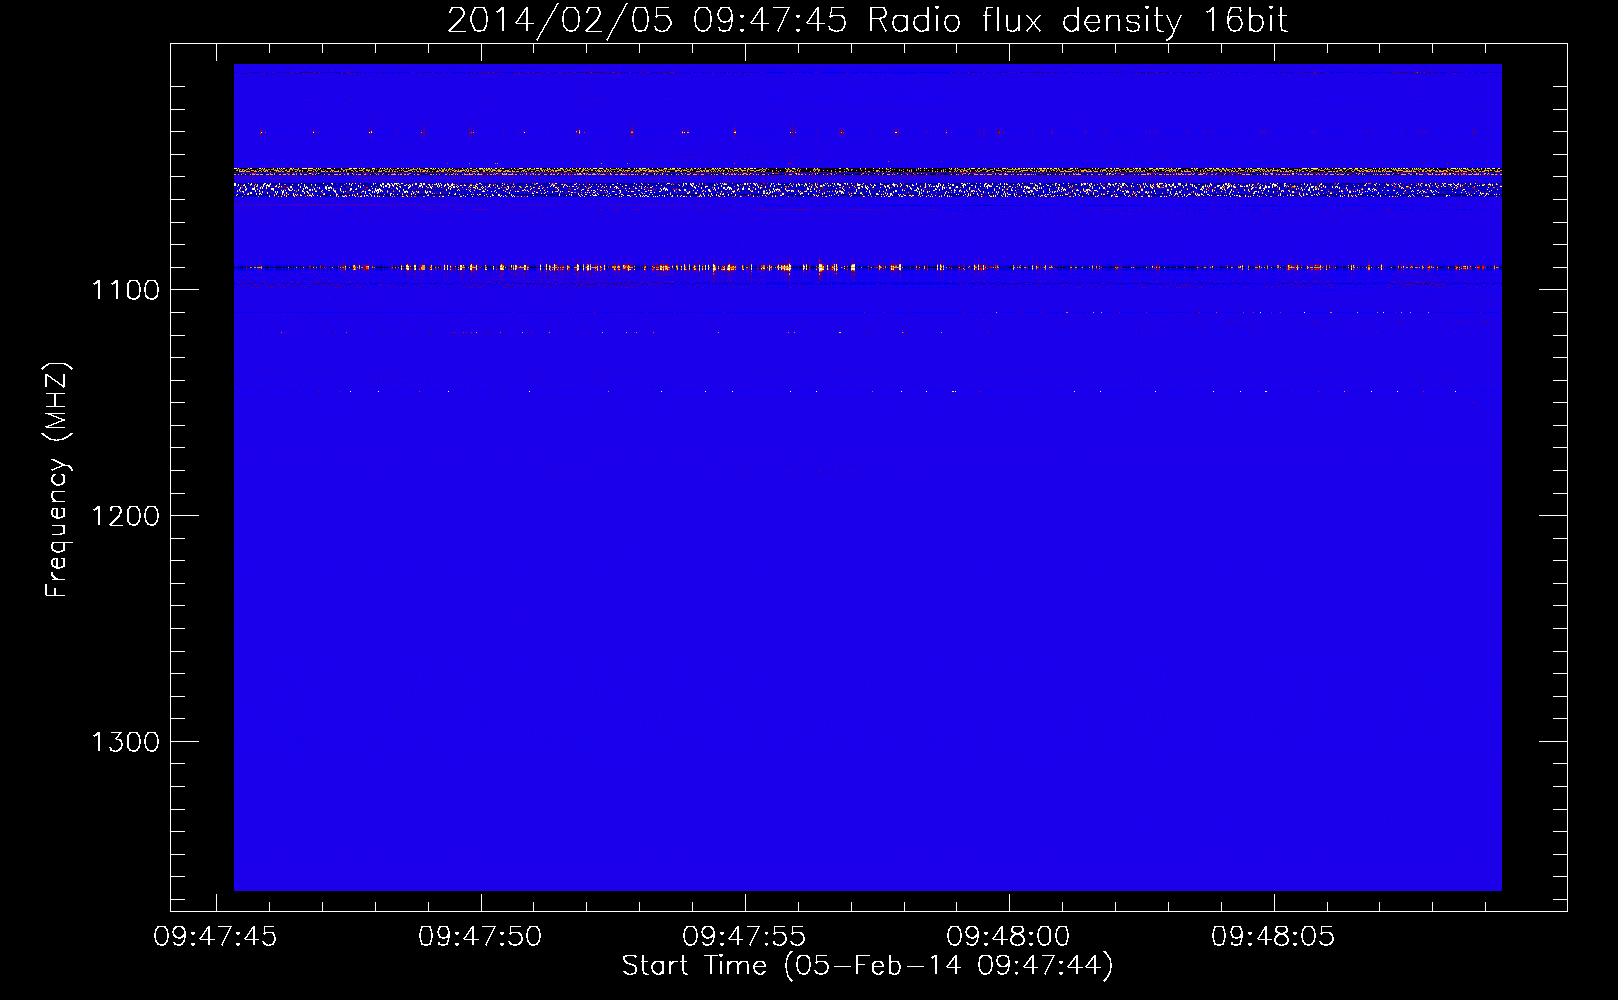This screenshot has width=1618, height=1000.
Task: Click the 09:47:45 time tick label
Action: point(215,937)
